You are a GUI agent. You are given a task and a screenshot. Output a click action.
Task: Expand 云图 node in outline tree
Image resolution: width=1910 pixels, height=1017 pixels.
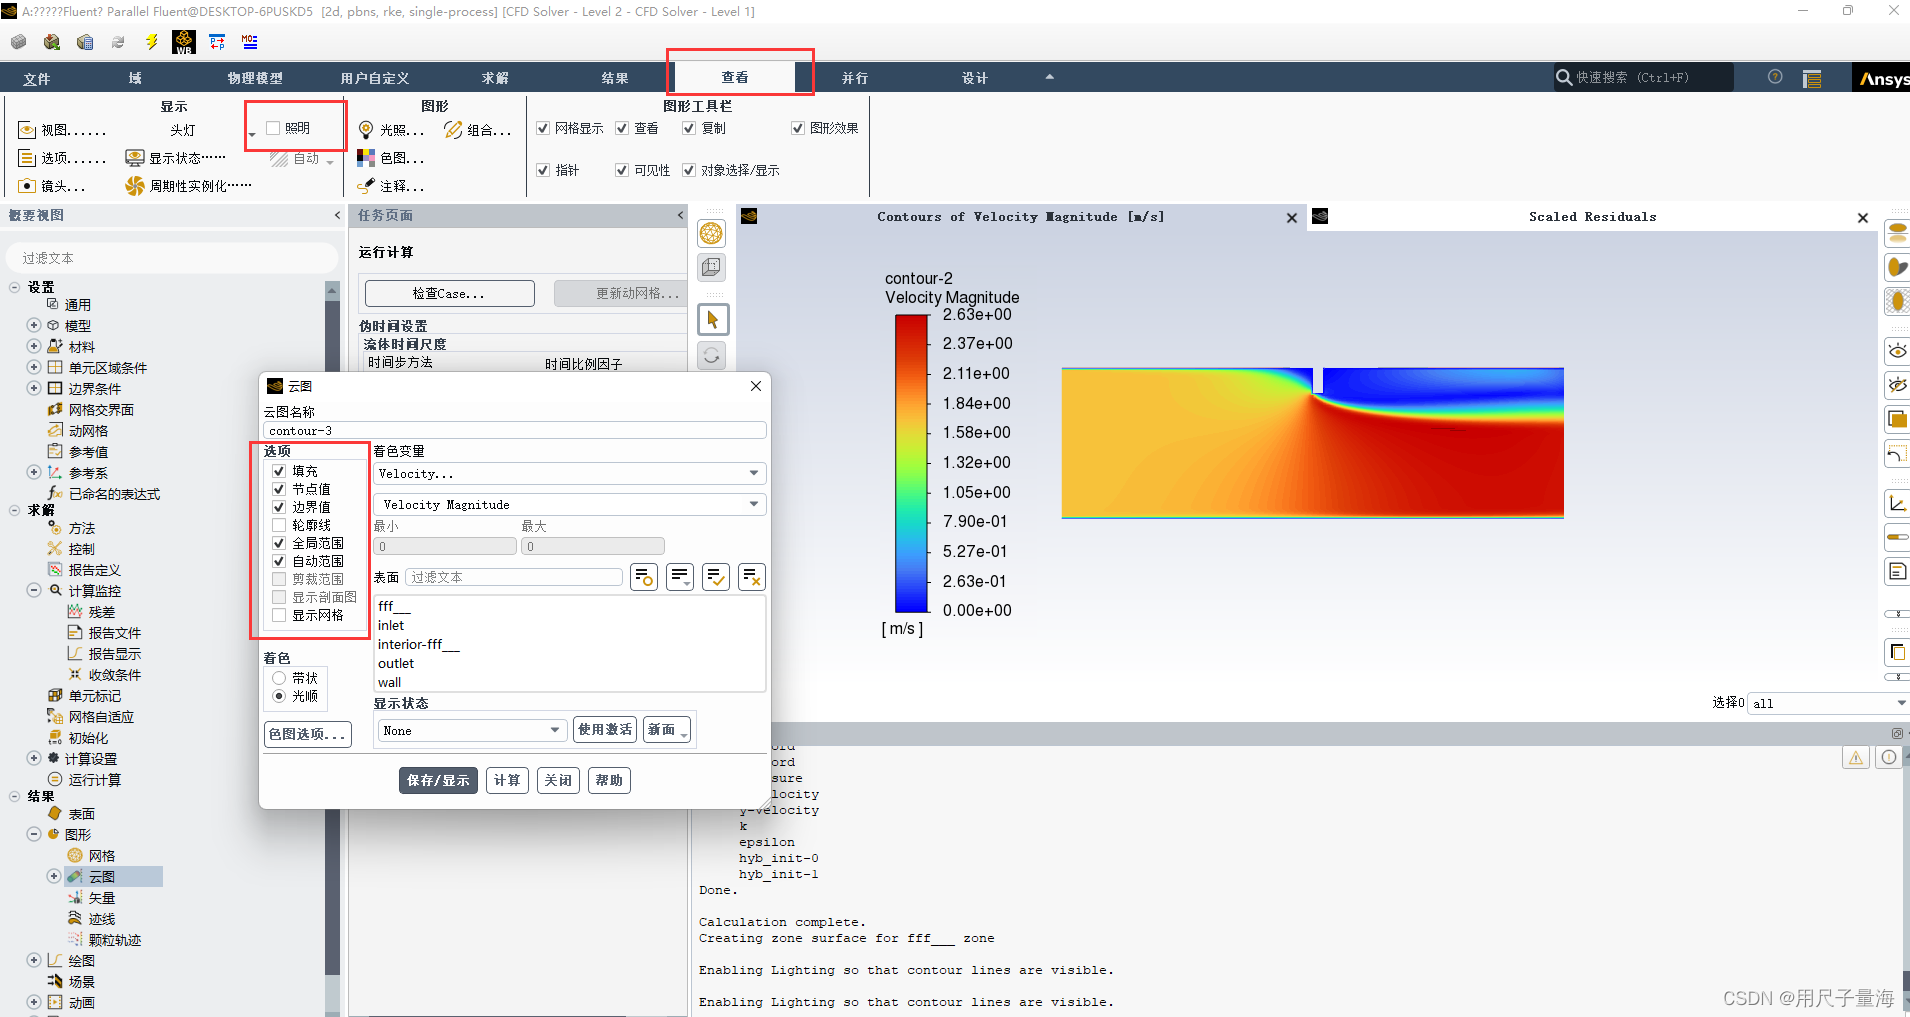click(x=54, y=876)
